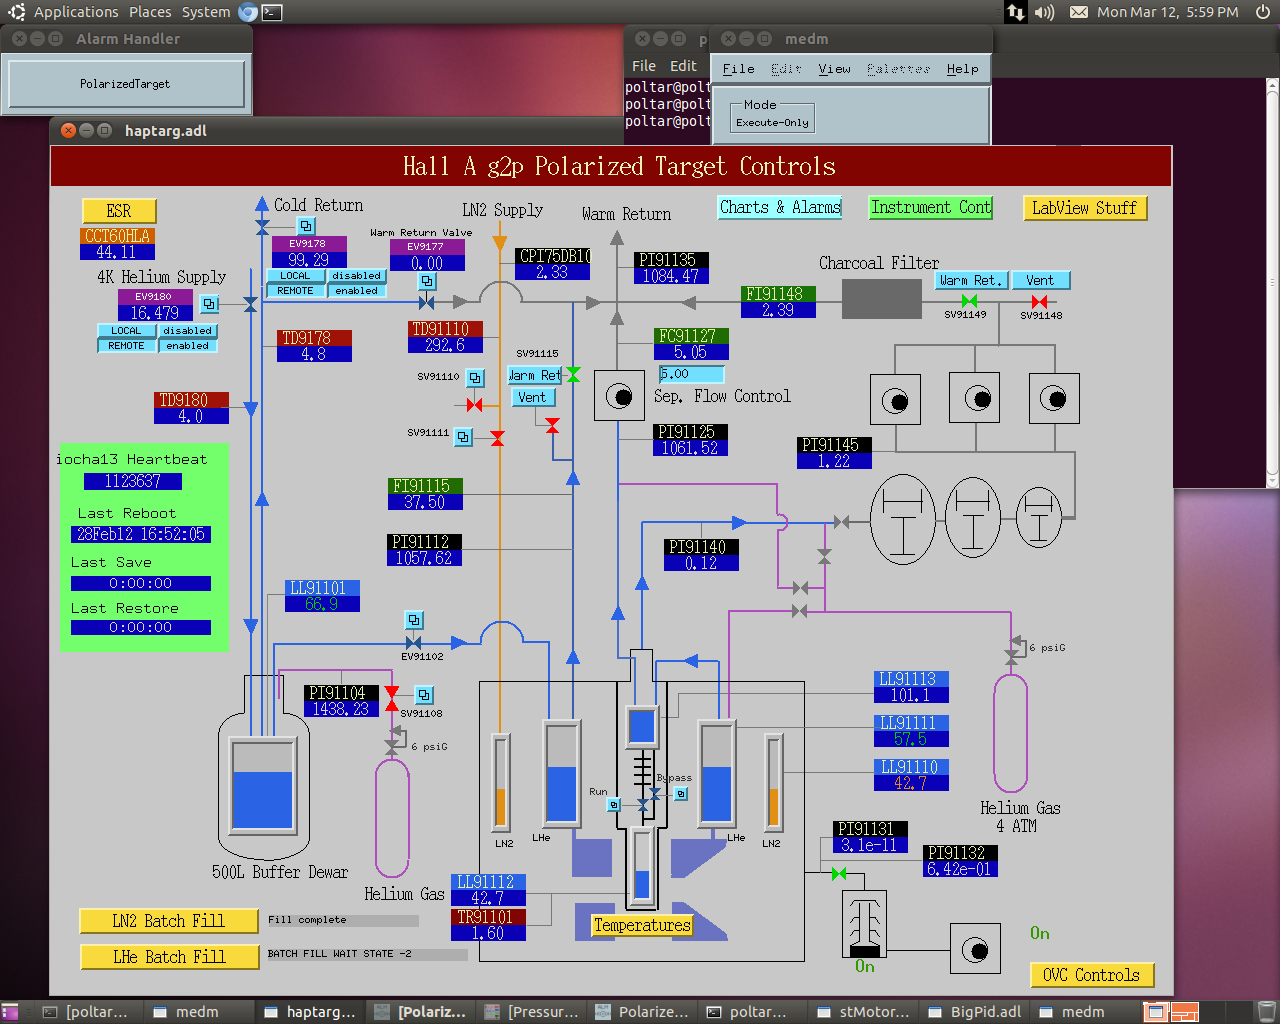This screenshot has width=1280, height=1024.
Task: Open the Places menu
Action: coord(150,12)
